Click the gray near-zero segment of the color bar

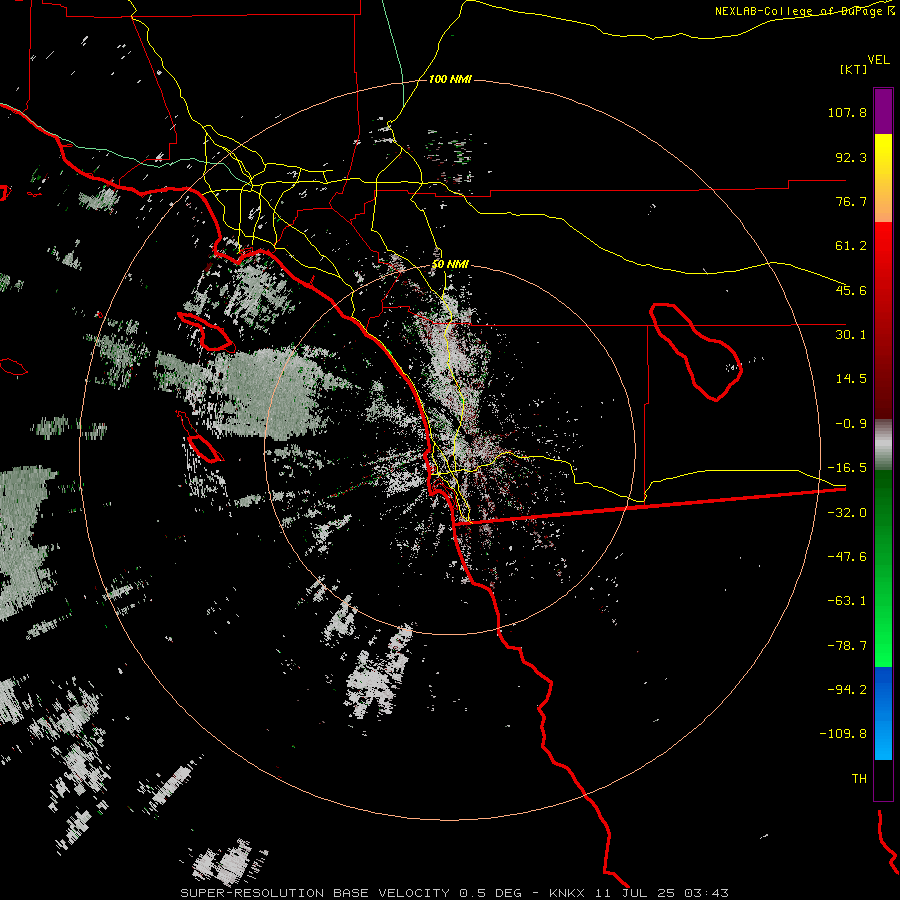883,445
